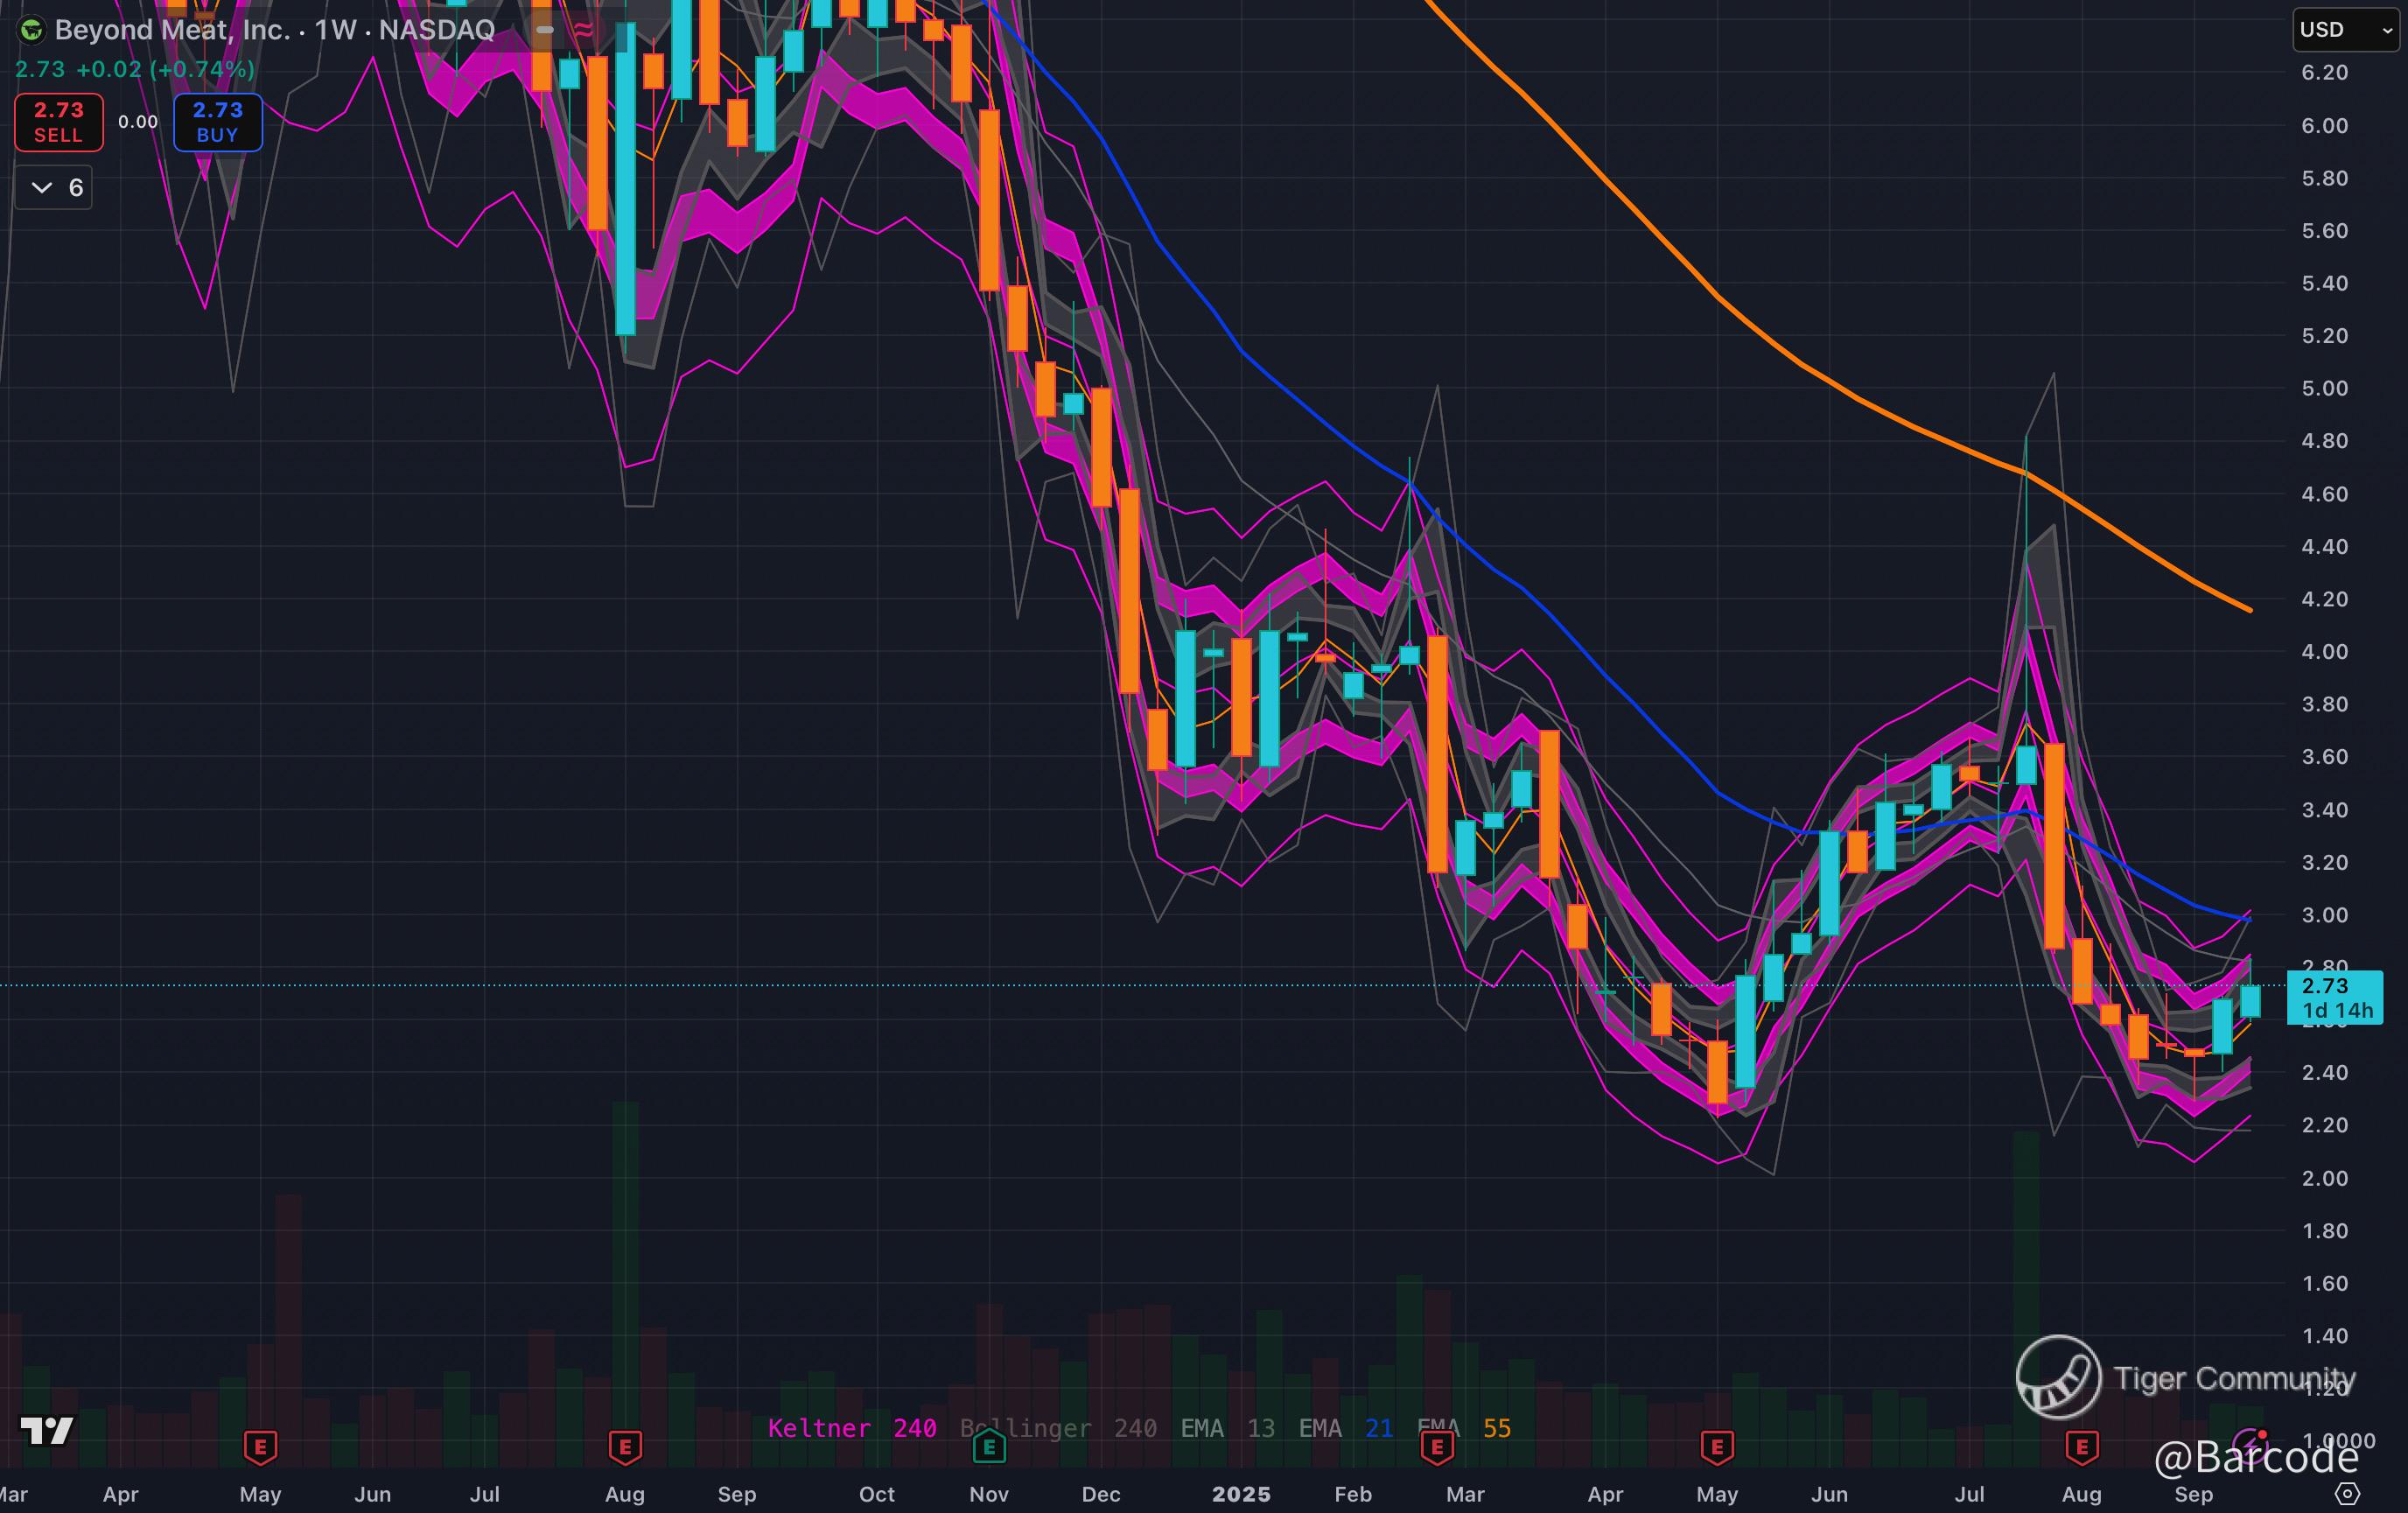Click the TradingView logo icon
The width and height of the screenshot is (2408, 1513).
47,1431
